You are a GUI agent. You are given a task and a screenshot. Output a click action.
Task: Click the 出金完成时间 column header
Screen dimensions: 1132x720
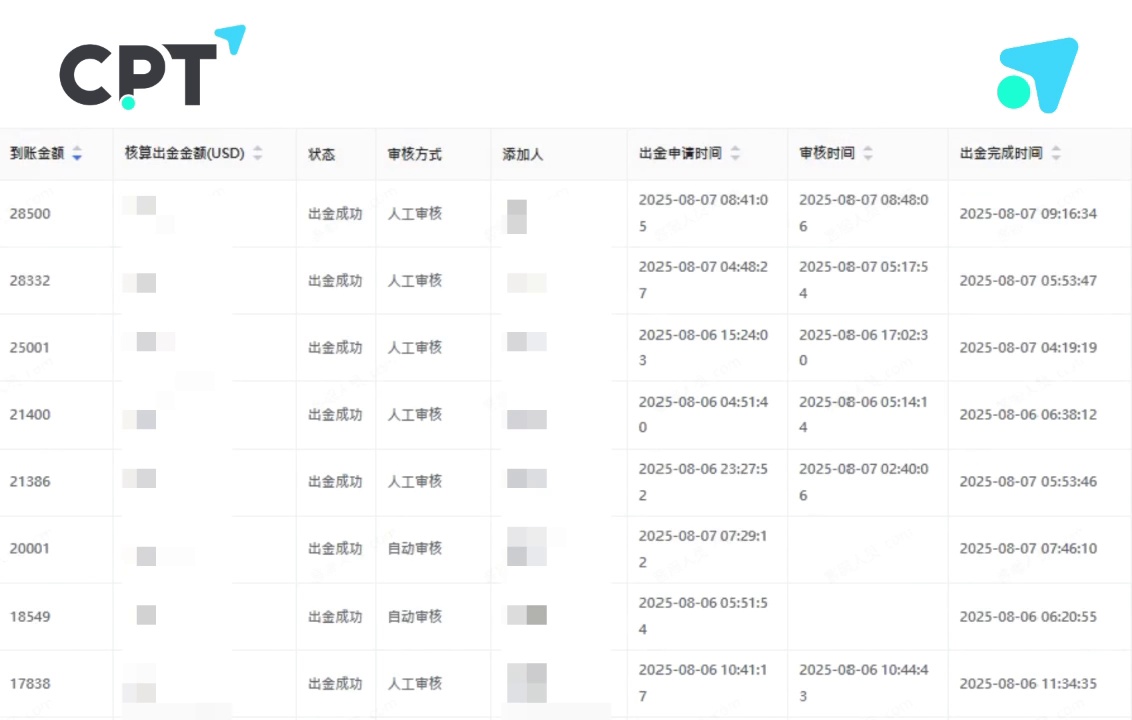click(x=1001, y=153)
